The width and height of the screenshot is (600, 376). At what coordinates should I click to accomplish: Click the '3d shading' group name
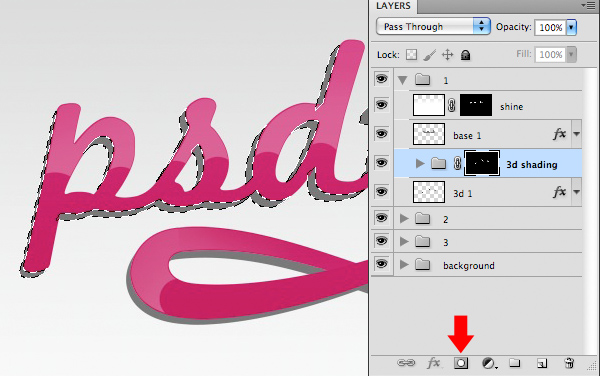[532, 164]
